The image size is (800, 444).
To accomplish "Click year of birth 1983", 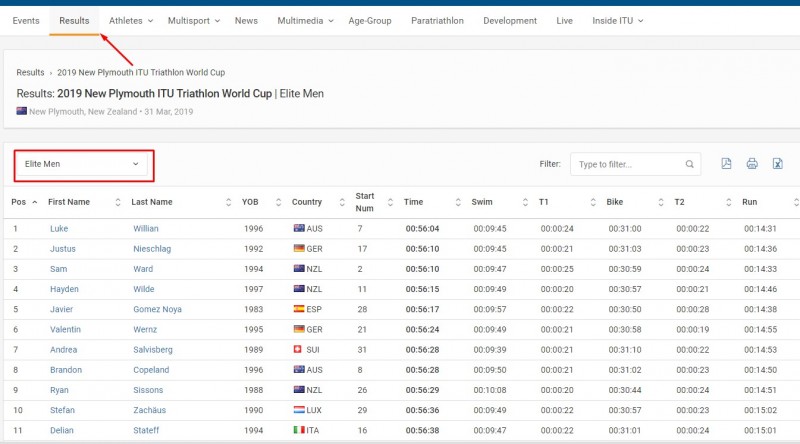I will click(254, 309).
